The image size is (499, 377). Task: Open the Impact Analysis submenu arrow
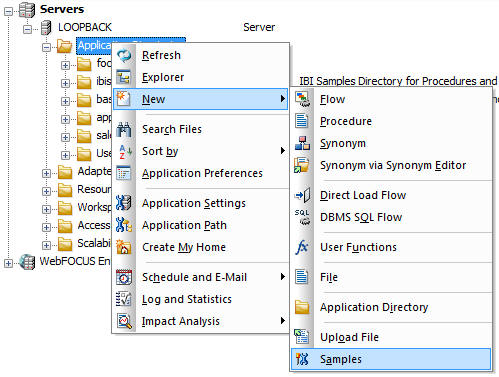tap(282, 321)
